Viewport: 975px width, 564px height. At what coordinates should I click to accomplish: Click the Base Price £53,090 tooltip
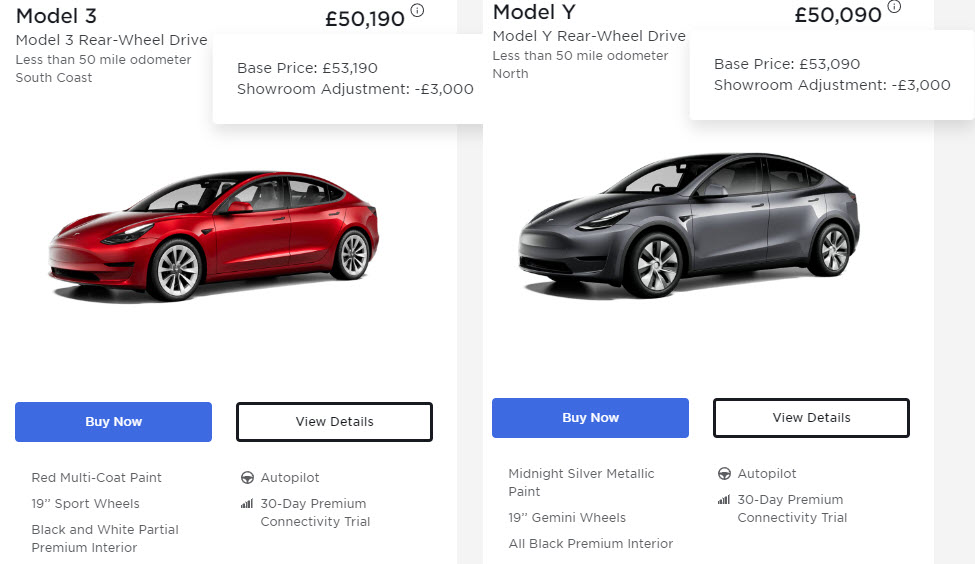click(x=832, y=75)
